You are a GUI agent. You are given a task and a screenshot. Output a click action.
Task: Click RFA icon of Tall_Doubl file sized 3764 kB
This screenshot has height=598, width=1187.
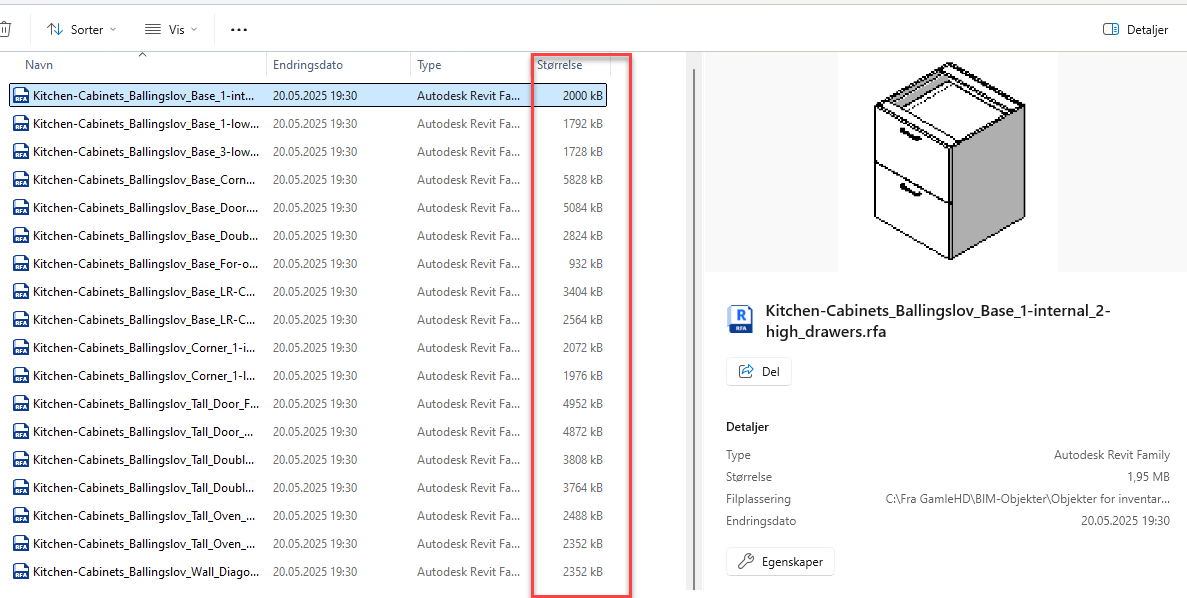point(21,487)
